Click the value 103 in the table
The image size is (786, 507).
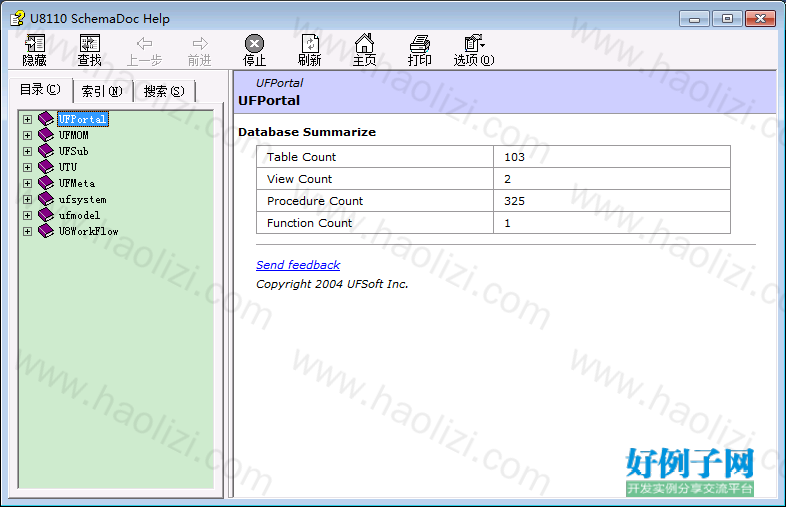point(514,157)
